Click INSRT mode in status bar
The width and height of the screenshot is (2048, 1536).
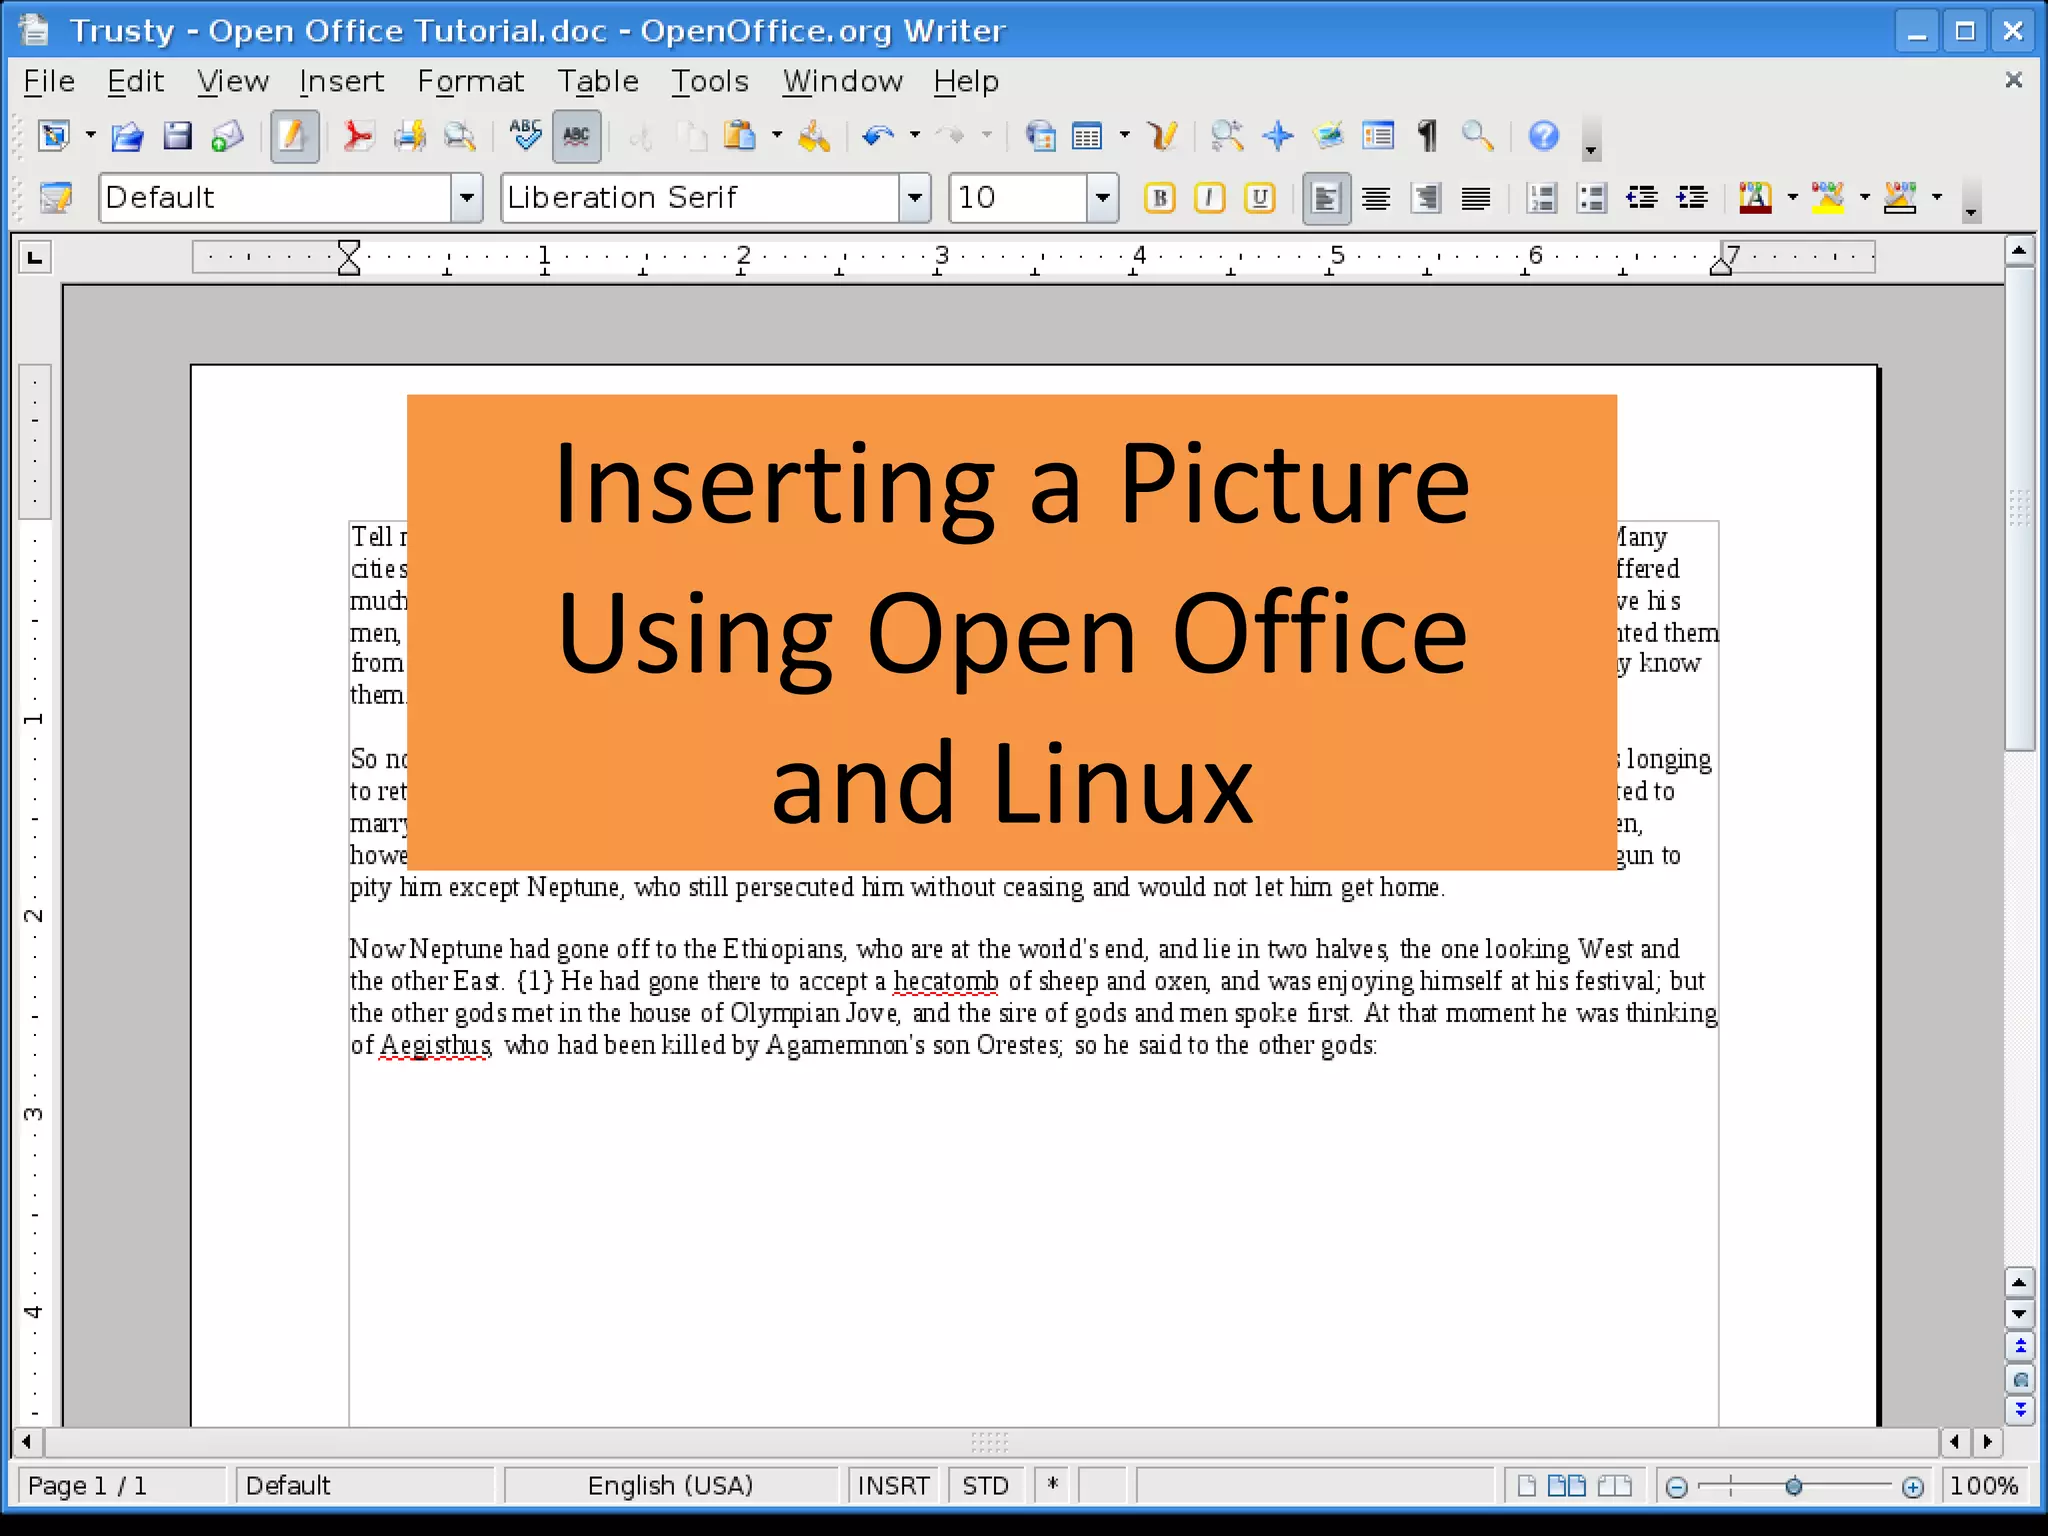click(893, 1486)
